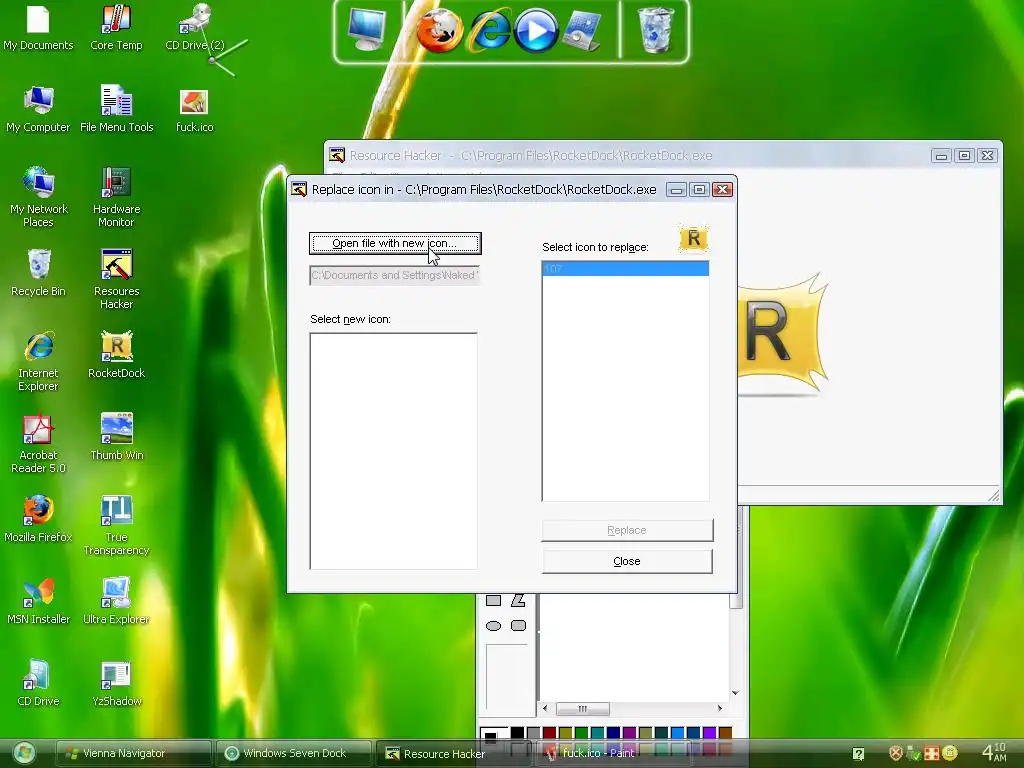Select the My Computer desktop icon
This screenshot has width=1024, height=768.
38,110
